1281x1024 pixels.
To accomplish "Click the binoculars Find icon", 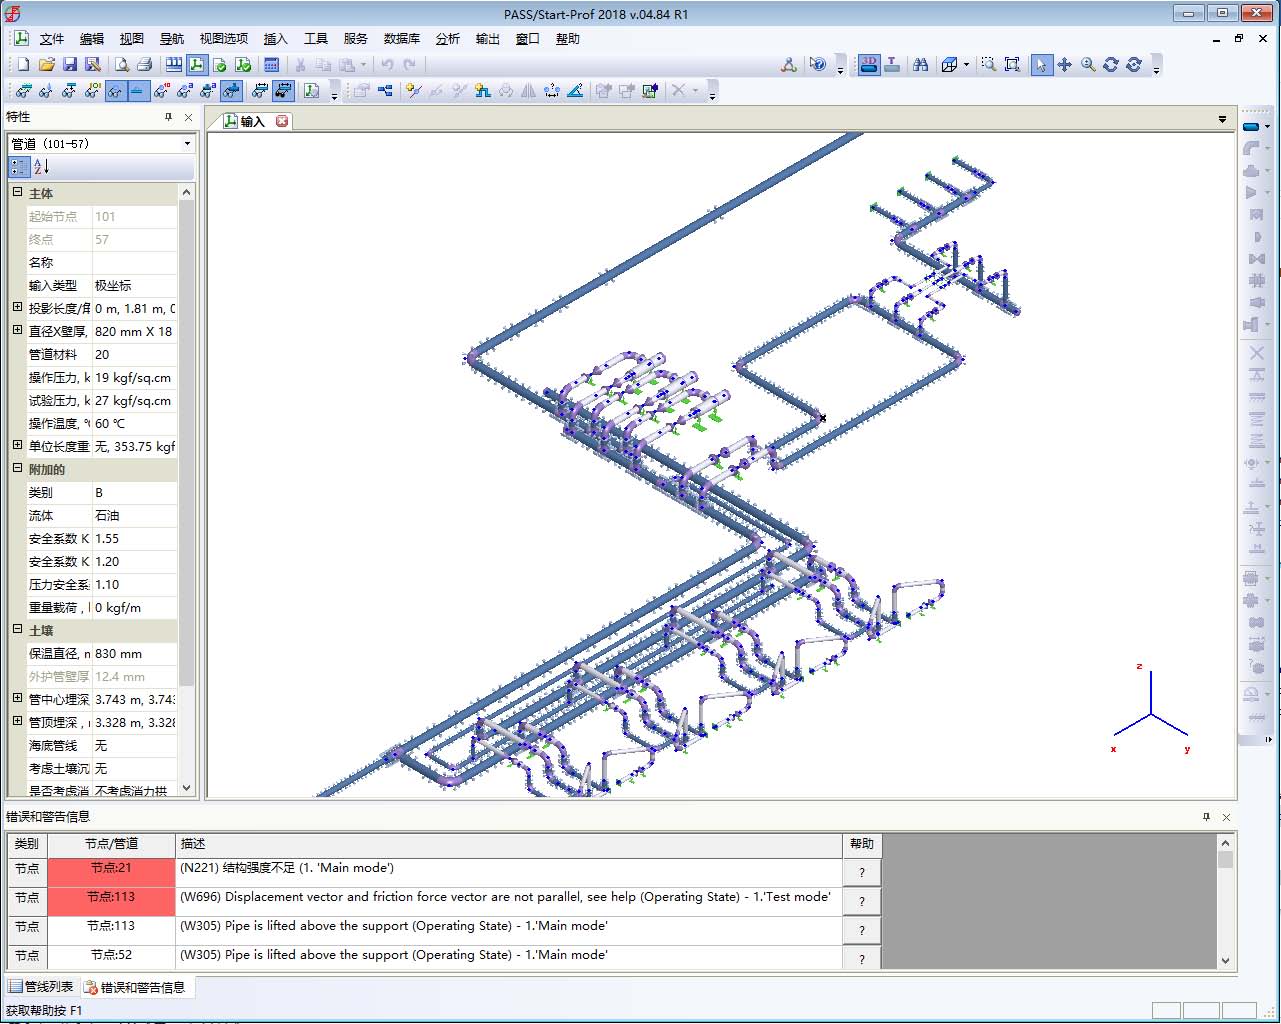I will [x=920, y=64].
